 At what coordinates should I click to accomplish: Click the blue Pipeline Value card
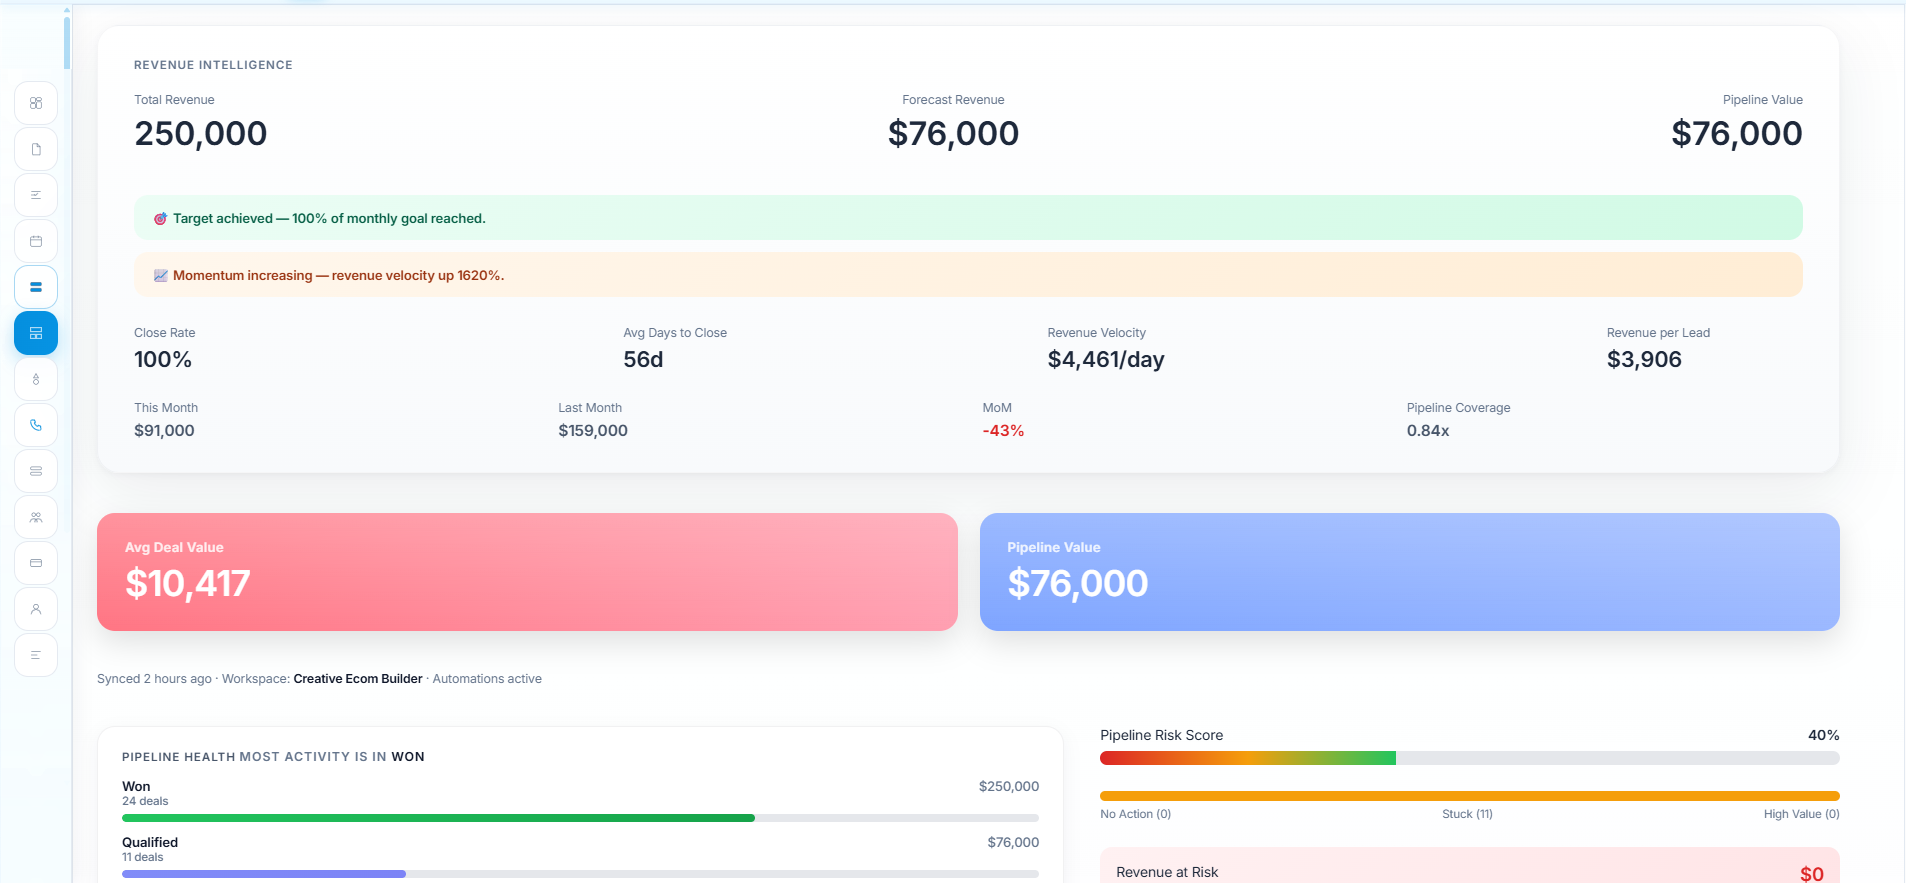coord(1409,572)
